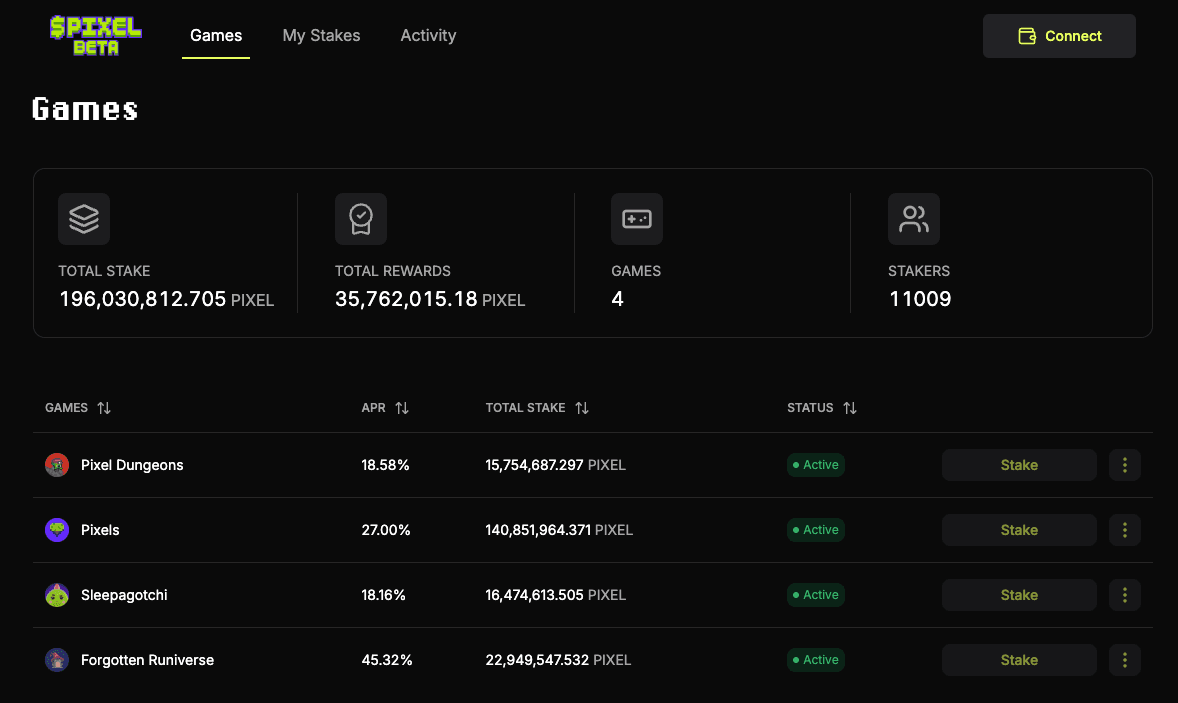Screen dimensions: 1178x703
Task: Click the Pixels game avatar icon
Action: [57, 530]
